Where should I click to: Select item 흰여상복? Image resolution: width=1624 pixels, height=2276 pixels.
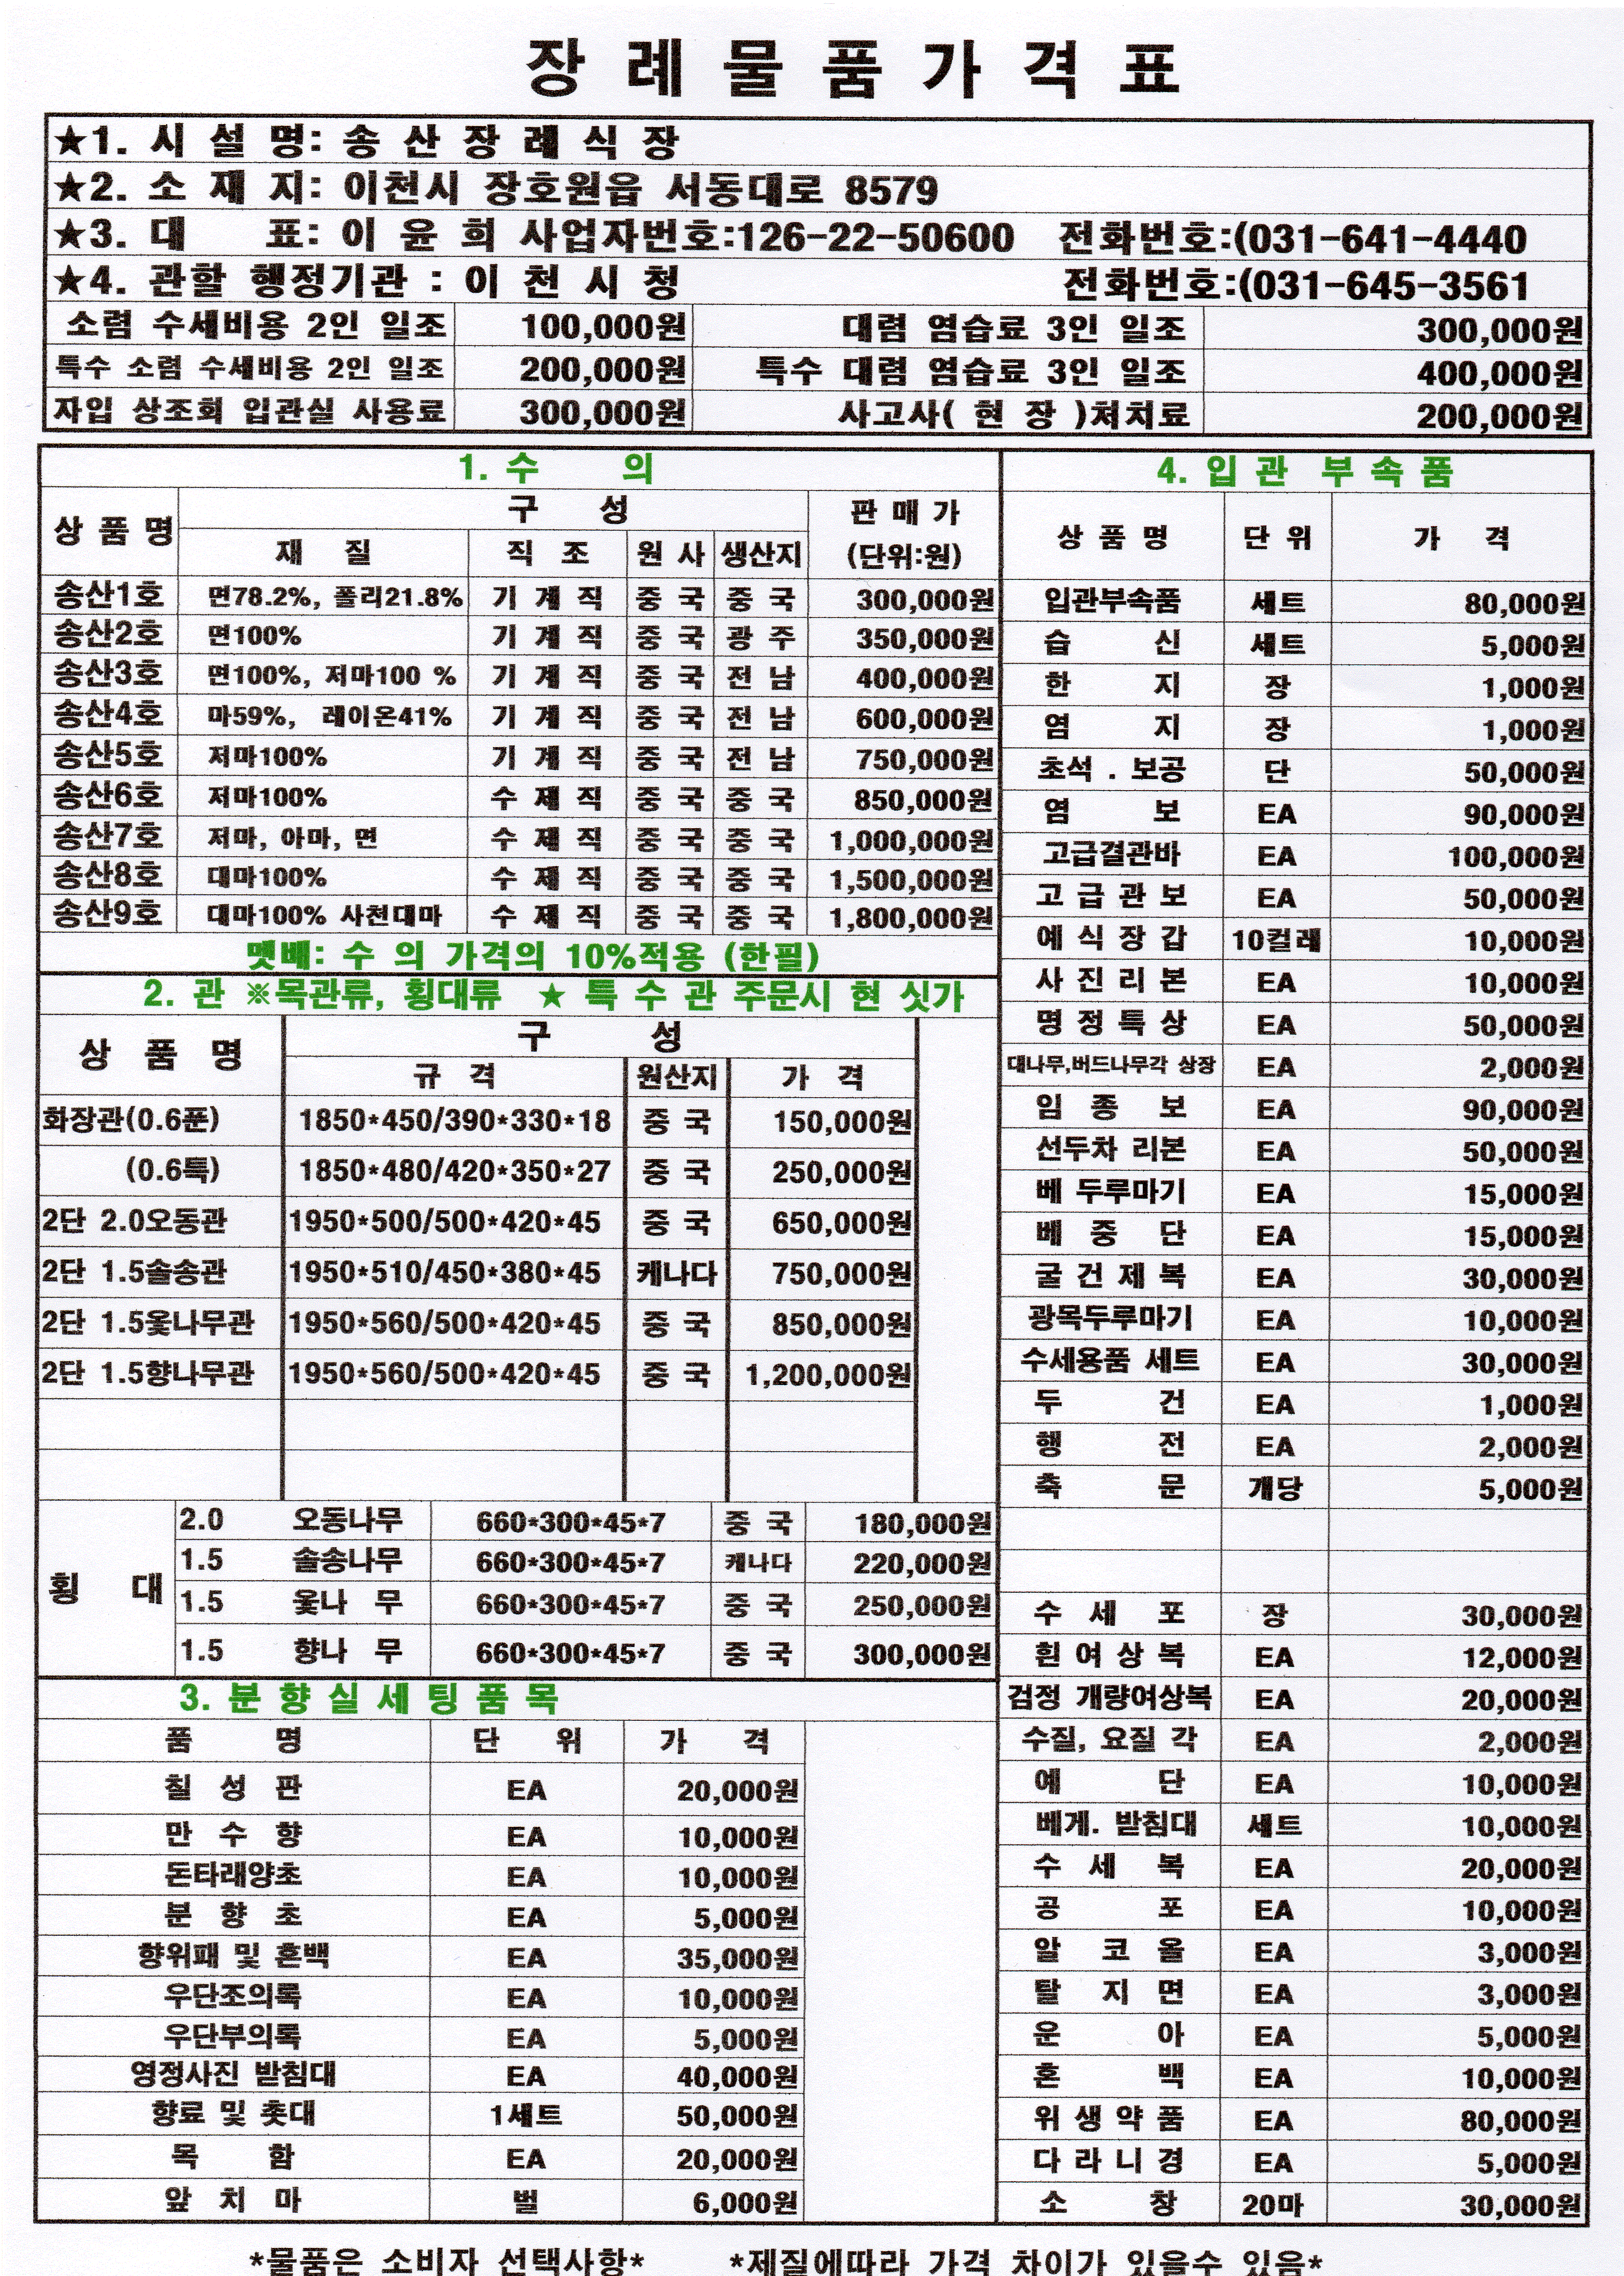click(x=1110, y=1655)
